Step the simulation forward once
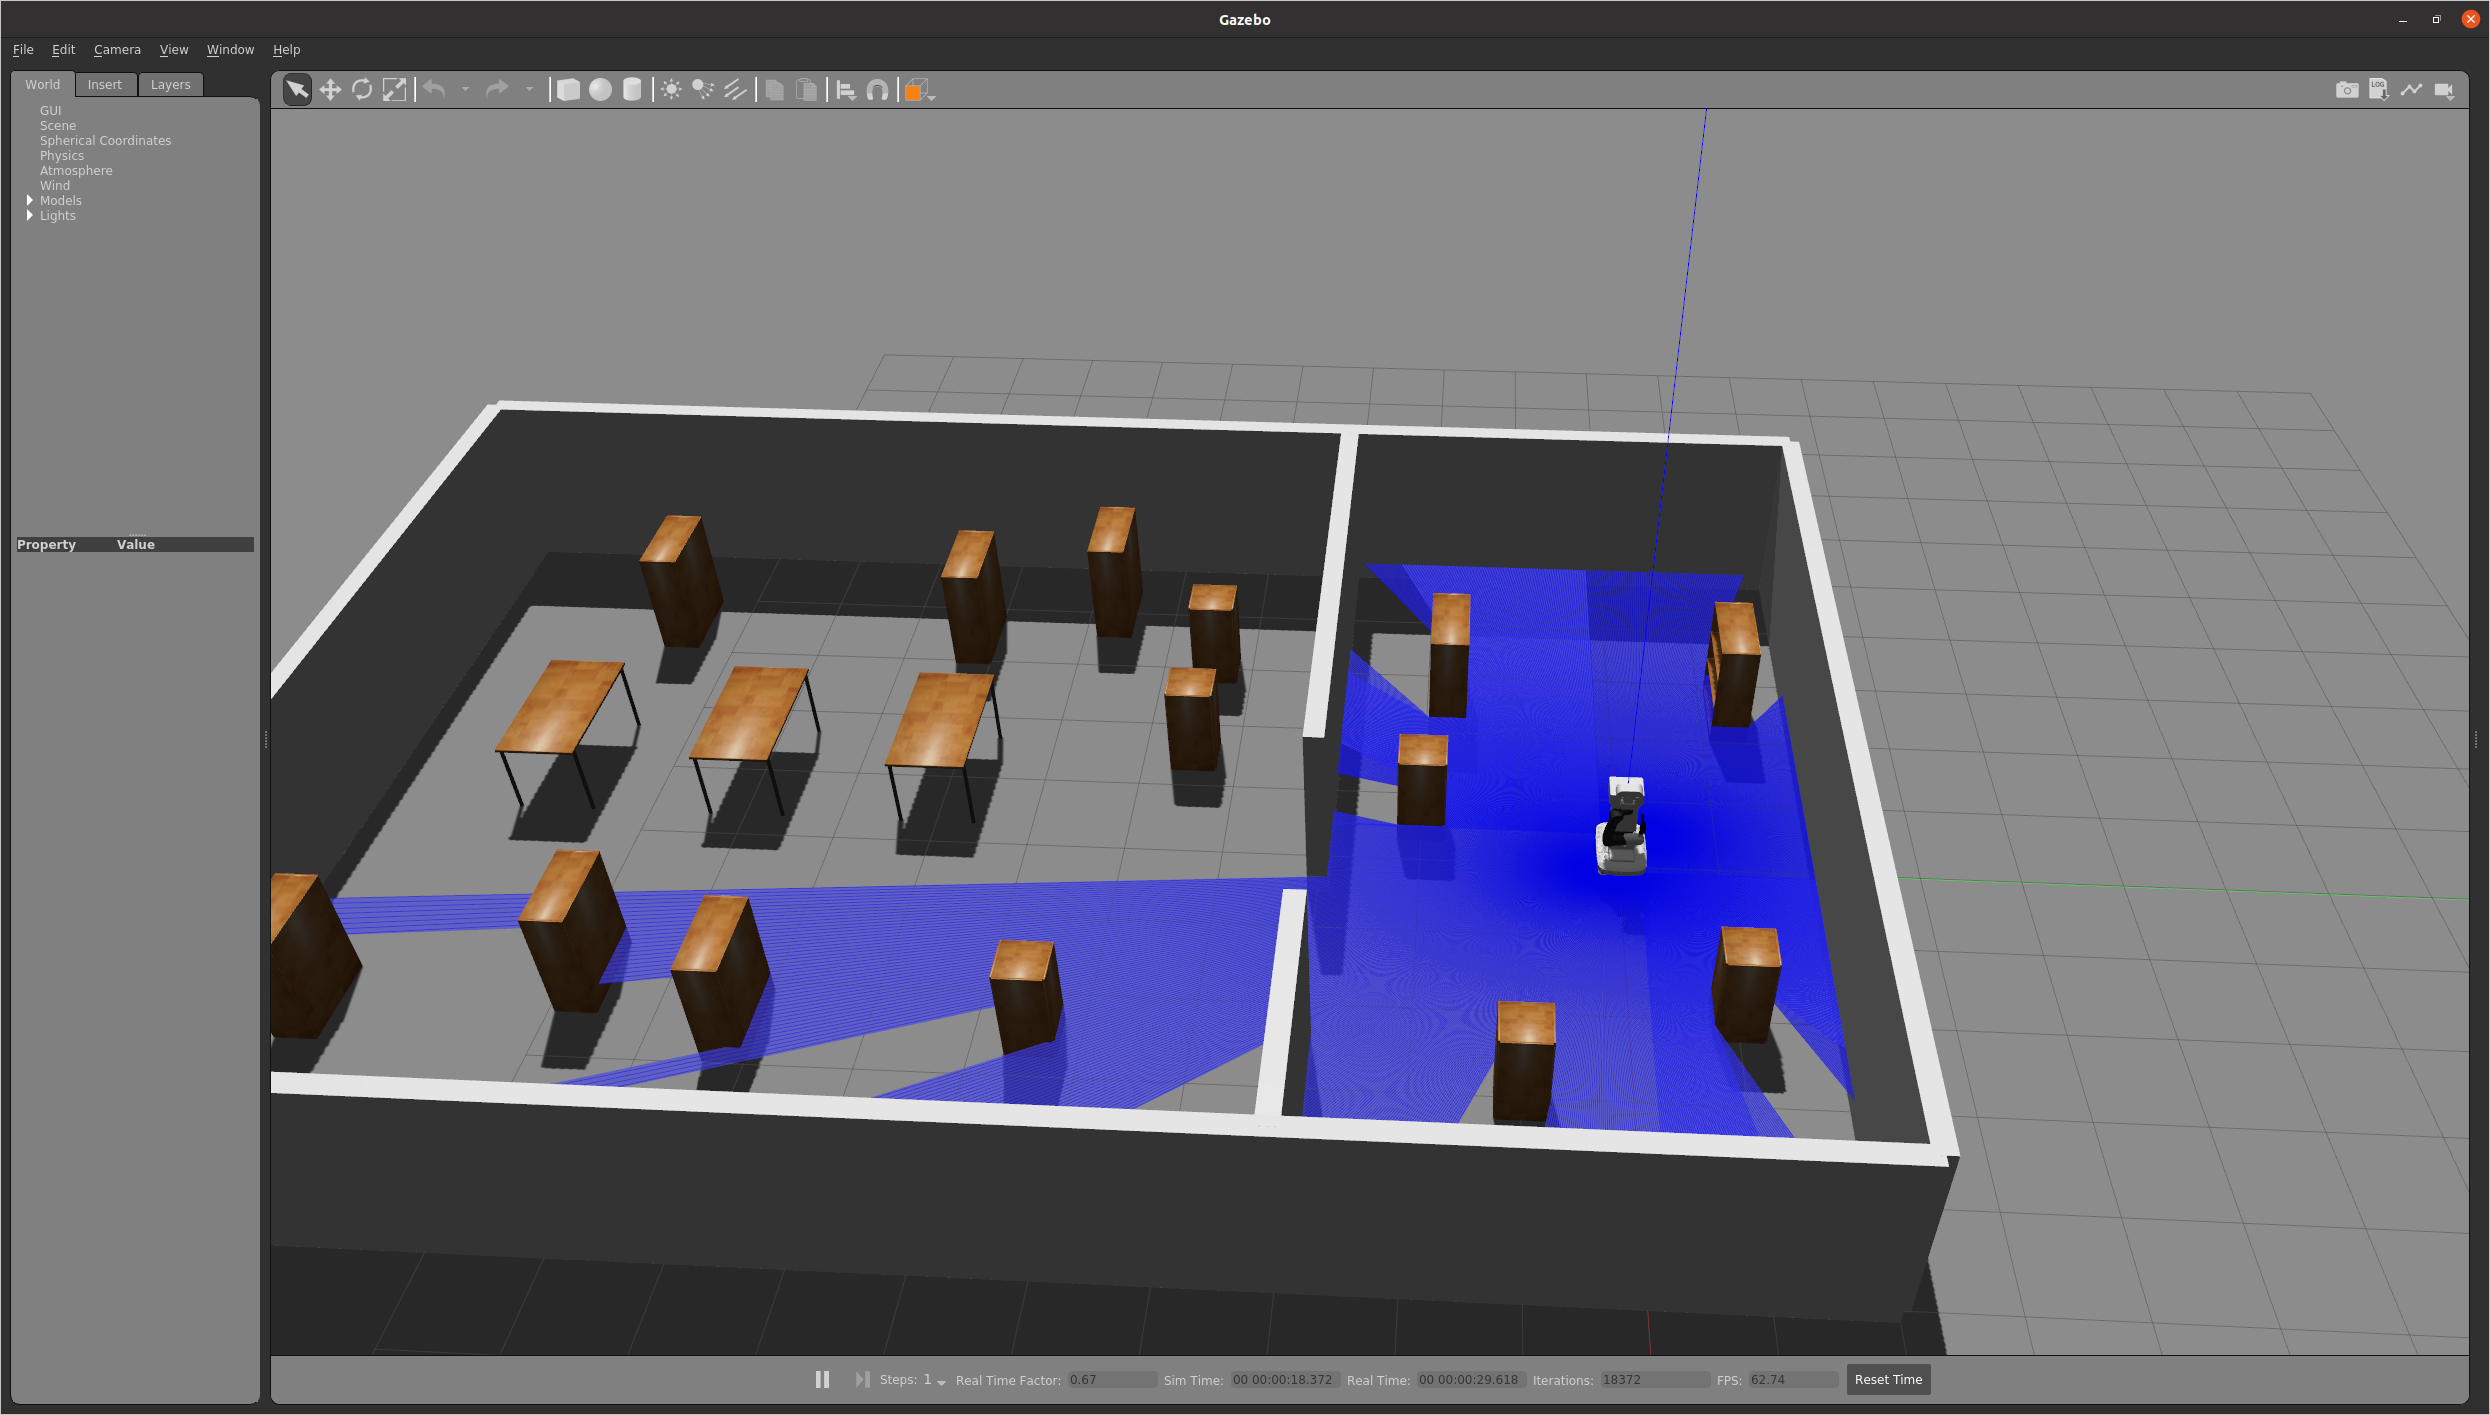Image resolution: width=2490 pixels, height=1415 pixels. [861, 1379]
